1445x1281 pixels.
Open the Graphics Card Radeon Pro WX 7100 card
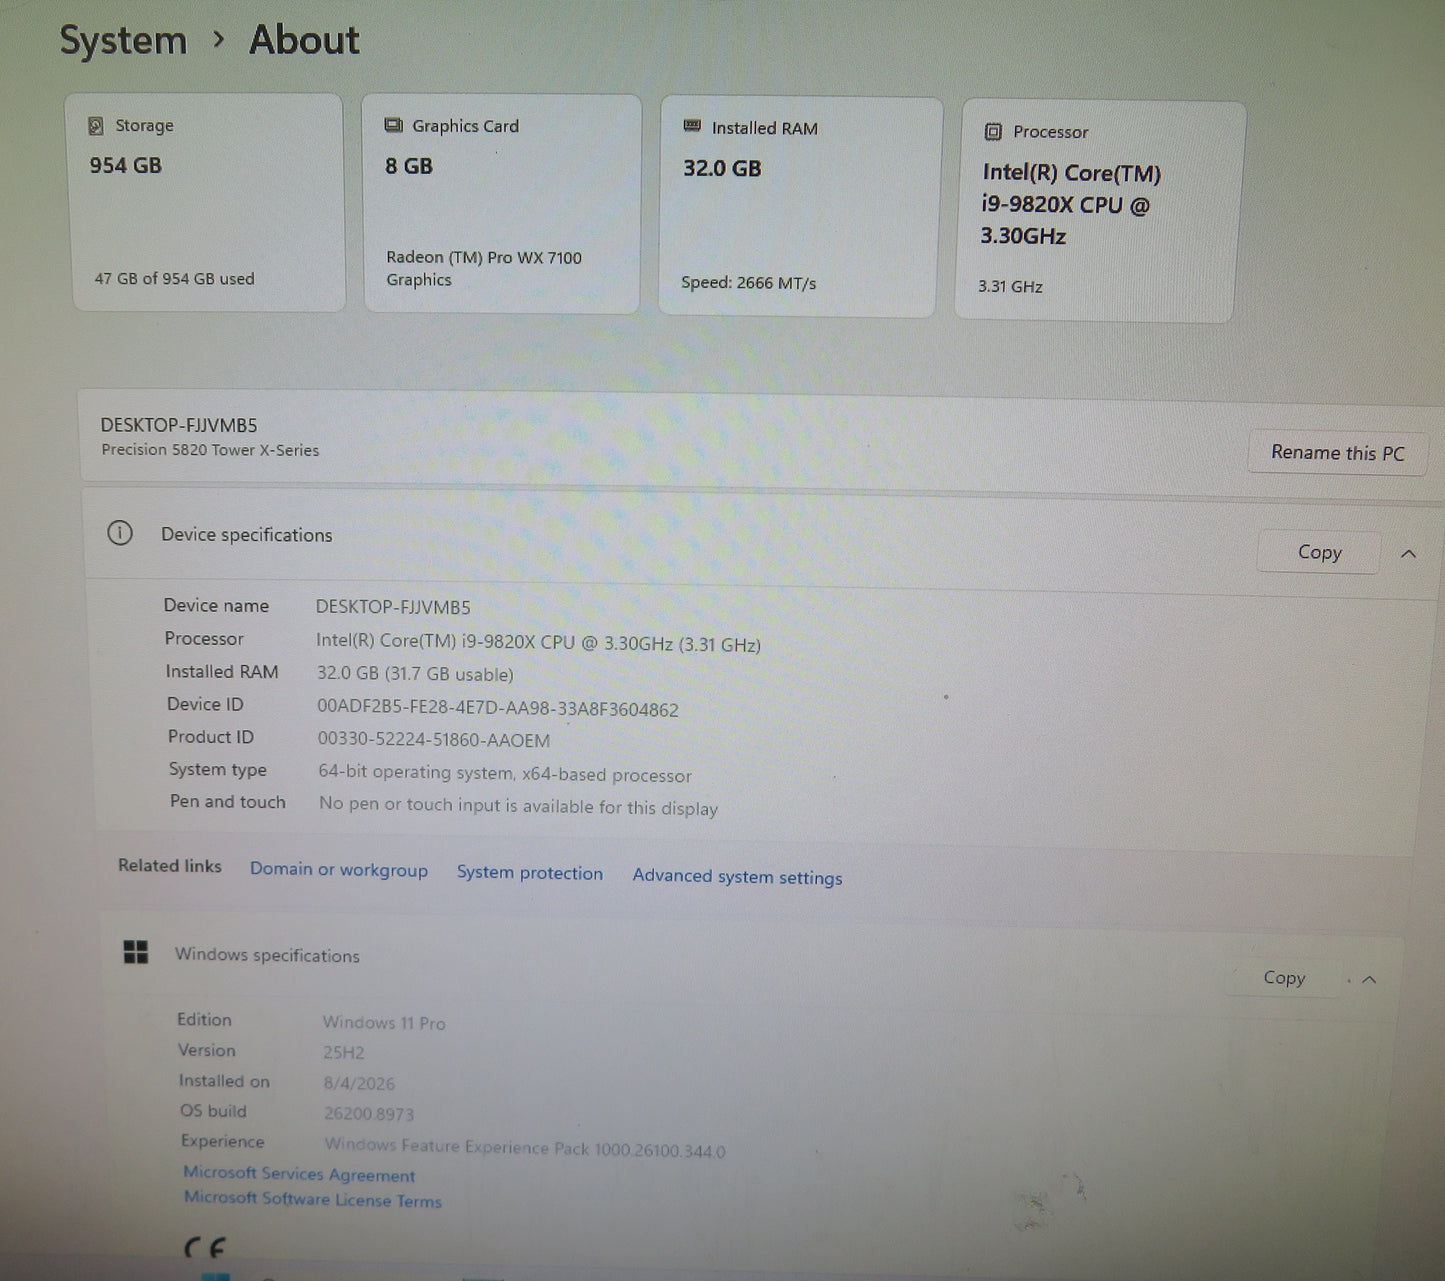501,205
